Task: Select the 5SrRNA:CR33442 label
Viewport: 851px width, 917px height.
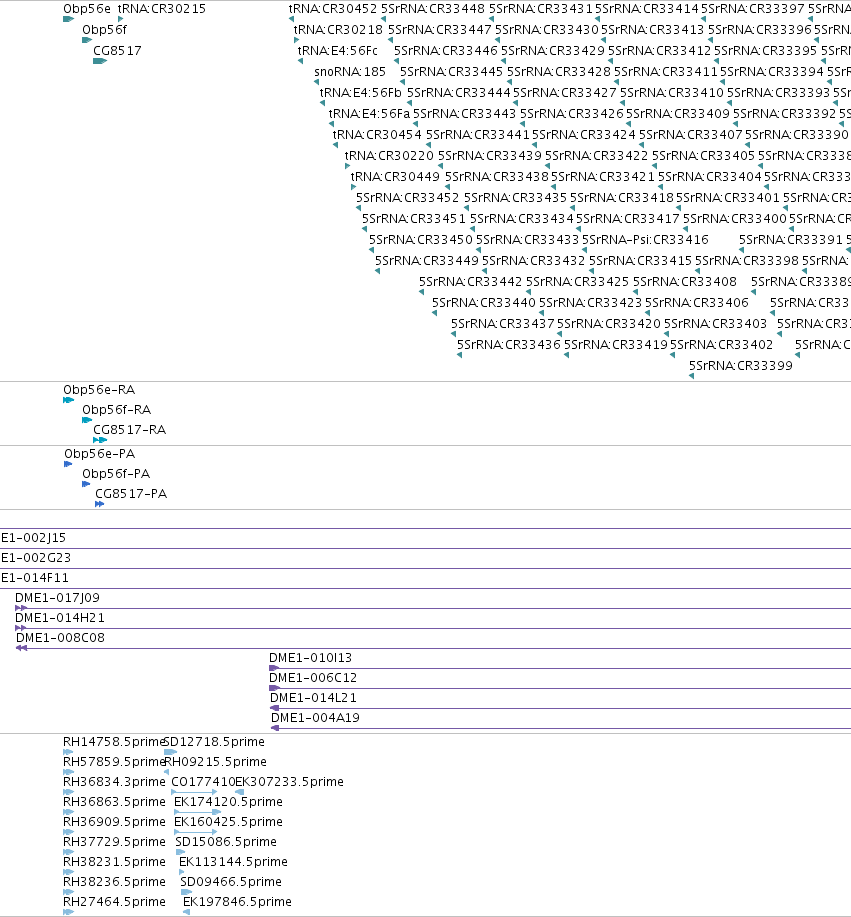Action: tap(470, 282)
